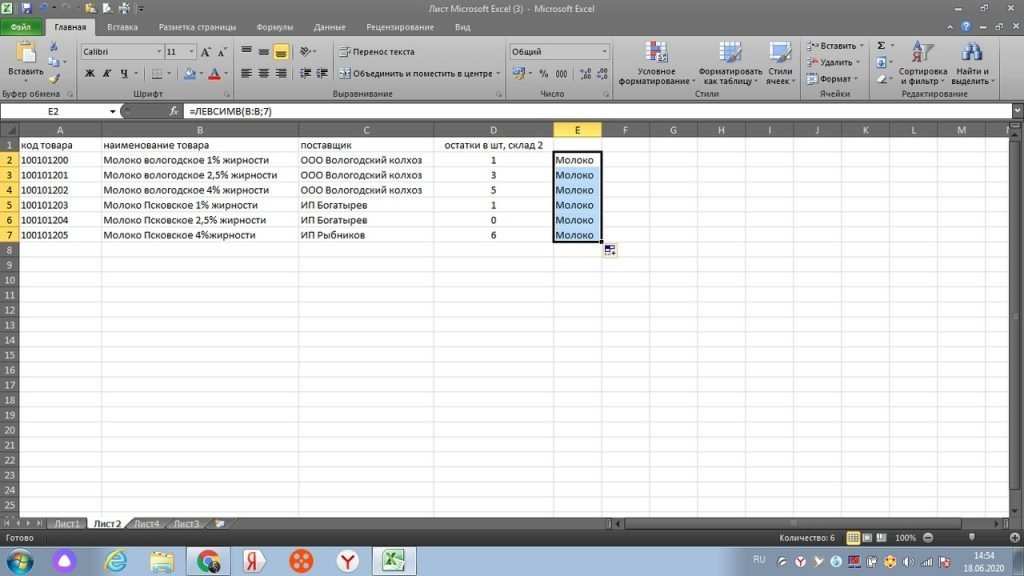Toggle bottom vertical alignment button

point(281,52)
